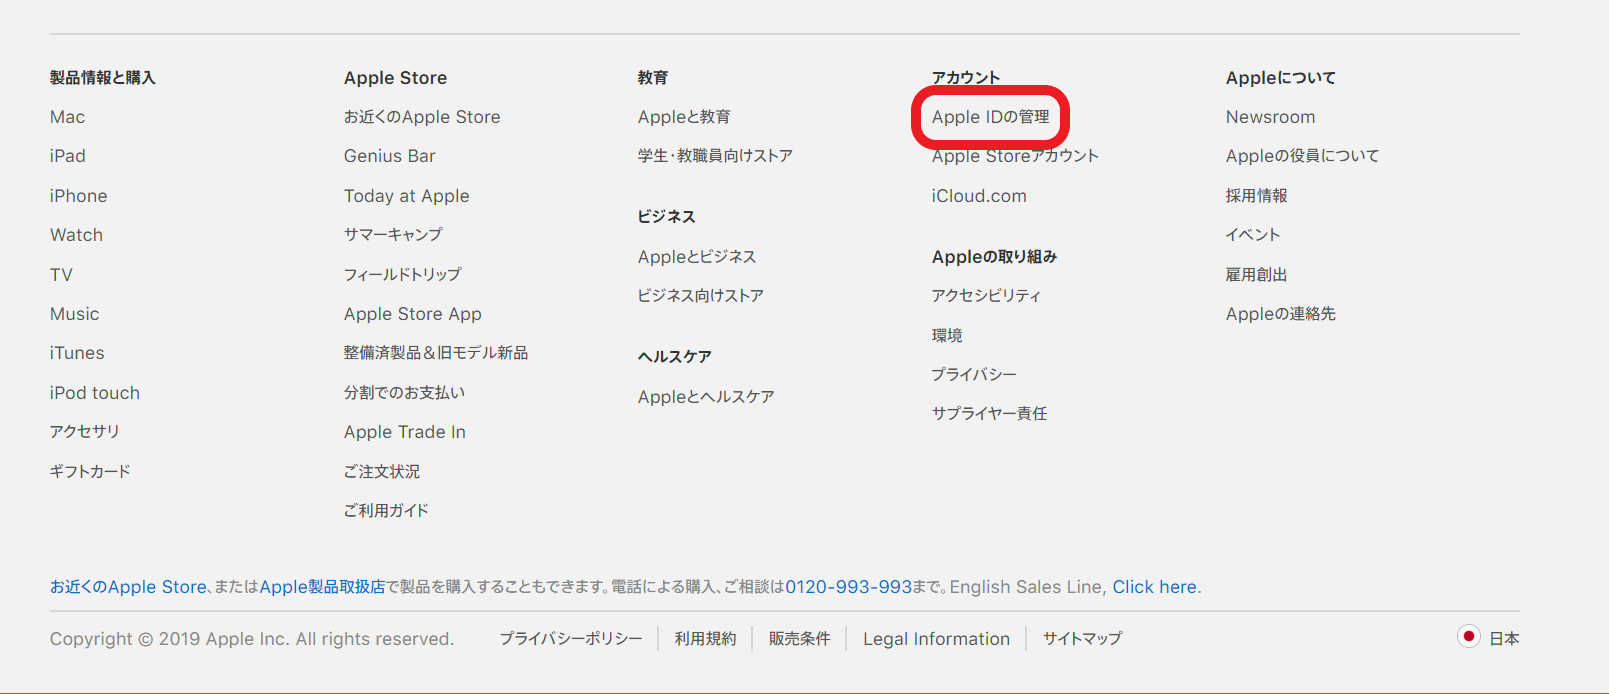This screenshot has height=694, width=1609.
Task: Open the イベント link
Action: pos(1253,235)
